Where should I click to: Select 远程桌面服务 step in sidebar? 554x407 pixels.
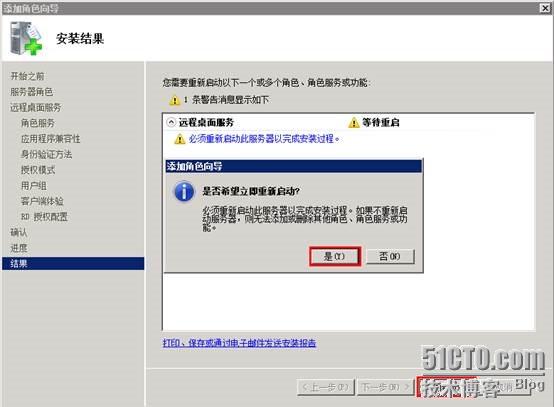(x=36, y=107)
